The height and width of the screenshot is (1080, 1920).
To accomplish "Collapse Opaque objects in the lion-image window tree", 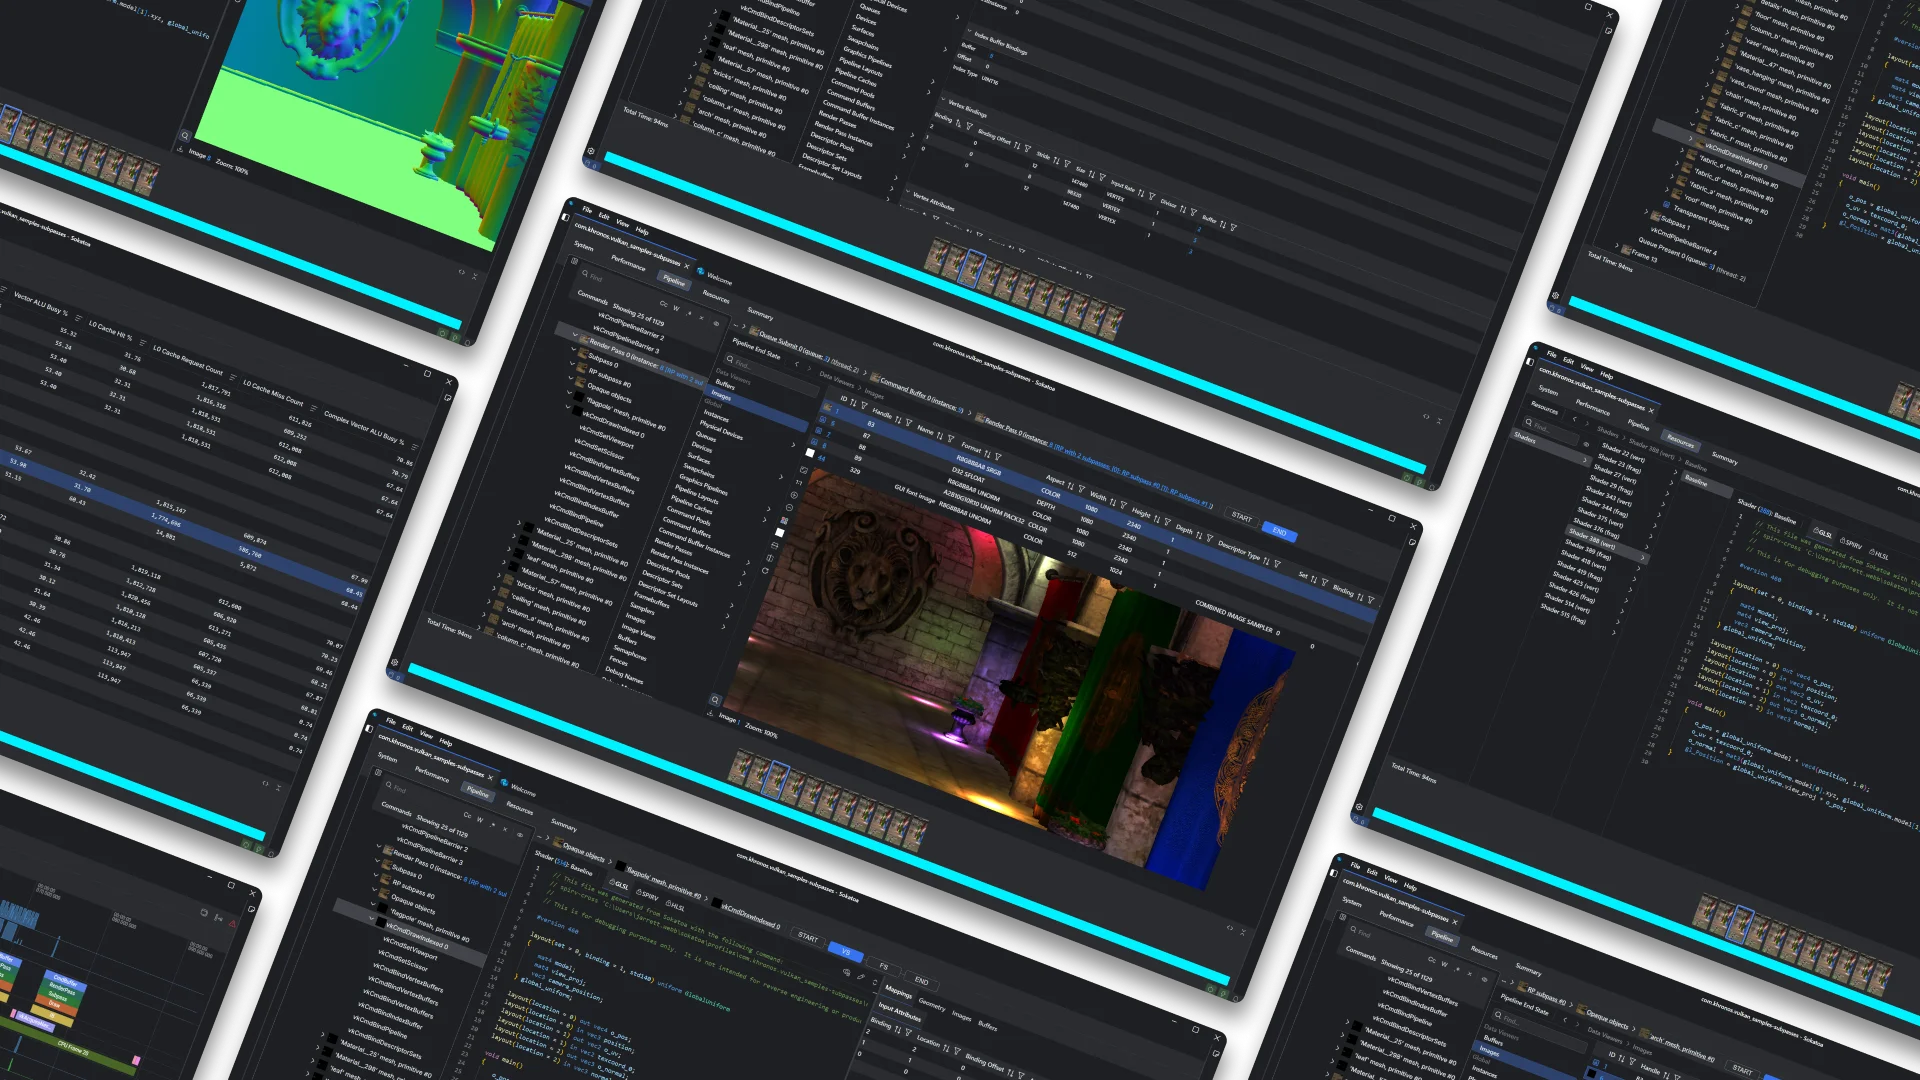I will click(x=570, y=378).
